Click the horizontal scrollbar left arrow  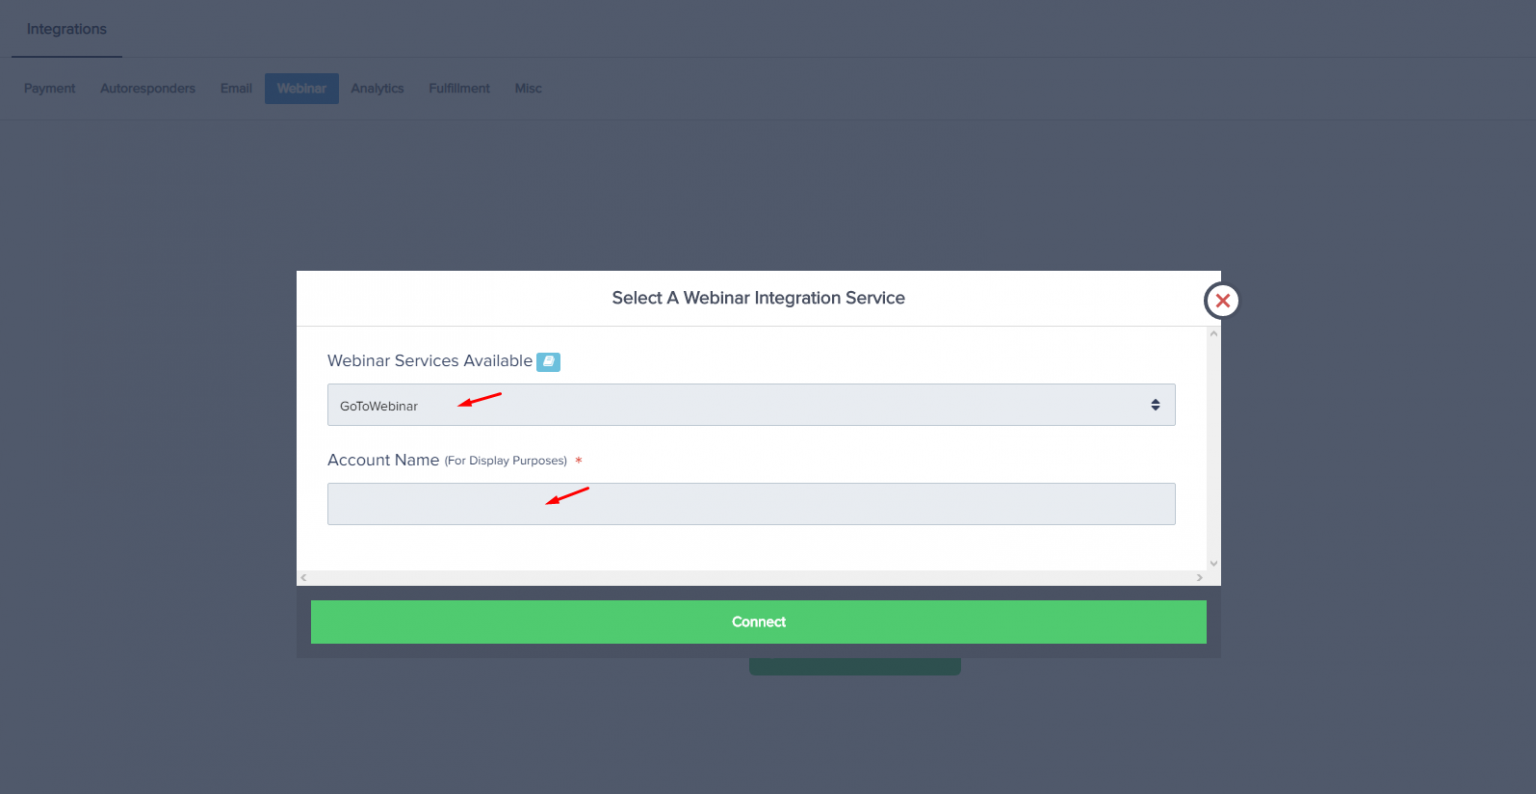[x=304, y=578]
